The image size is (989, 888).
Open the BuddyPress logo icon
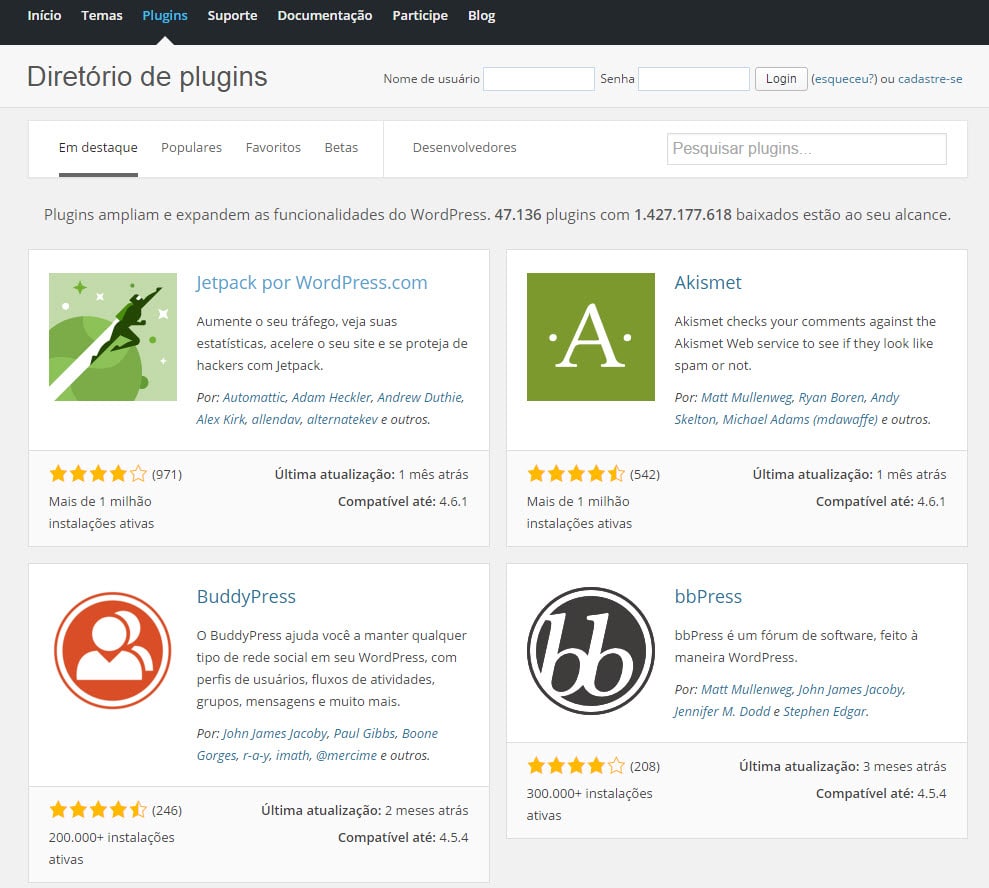click(112, 651)
